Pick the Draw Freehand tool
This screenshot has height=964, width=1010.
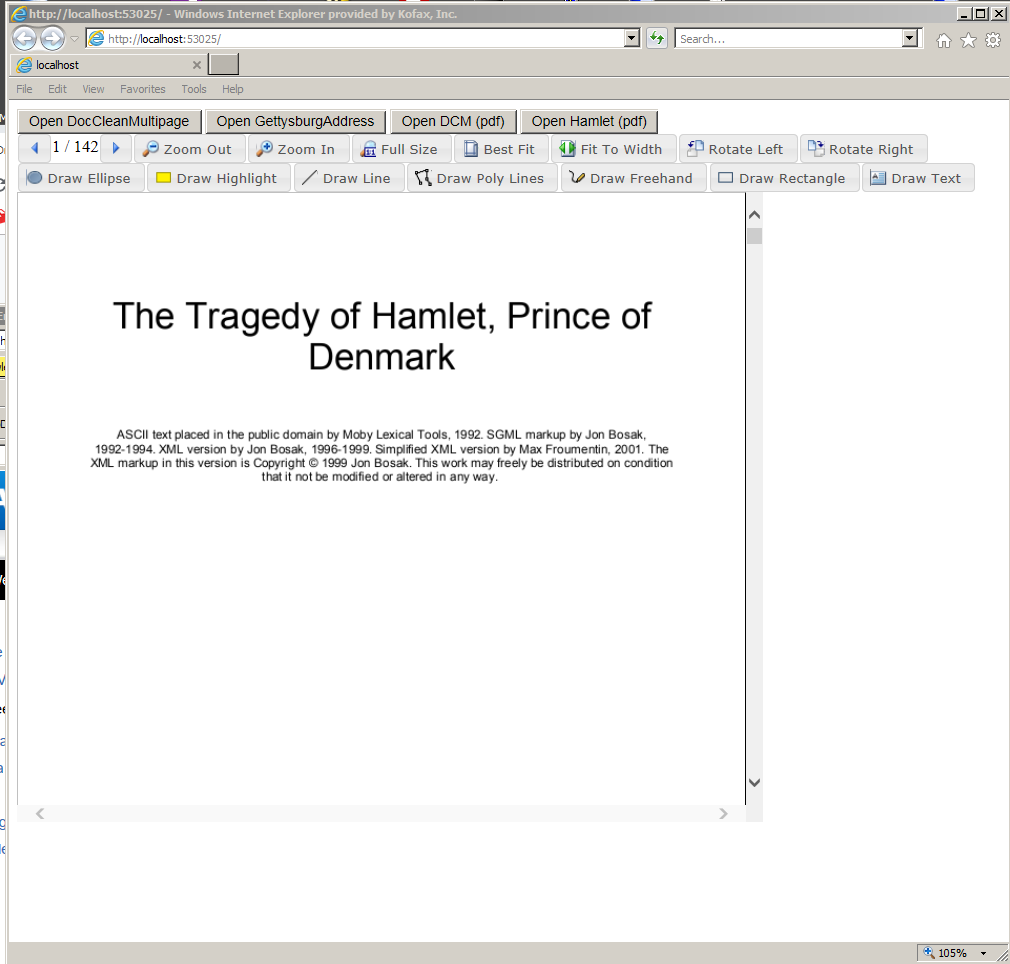point(632,178)
